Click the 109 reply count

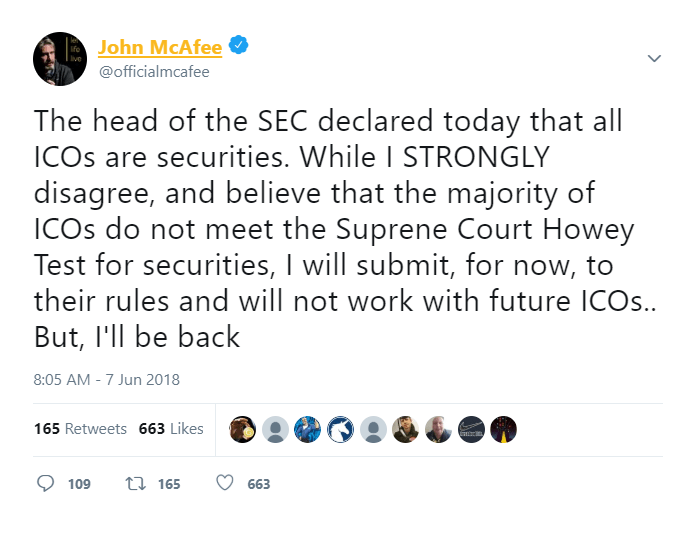tap(79, 484)
